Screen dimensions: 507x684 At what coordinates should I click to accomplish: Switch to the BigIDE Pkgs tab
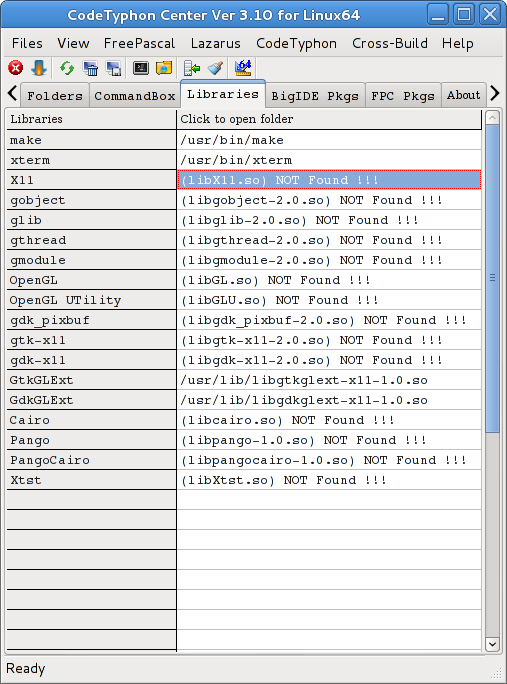pos(315,96)
